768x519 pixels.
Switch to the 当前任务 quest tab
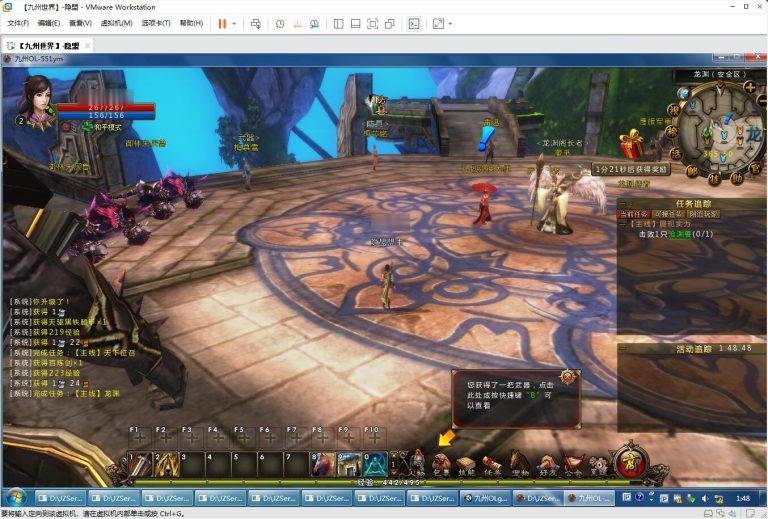coord(634,214)
